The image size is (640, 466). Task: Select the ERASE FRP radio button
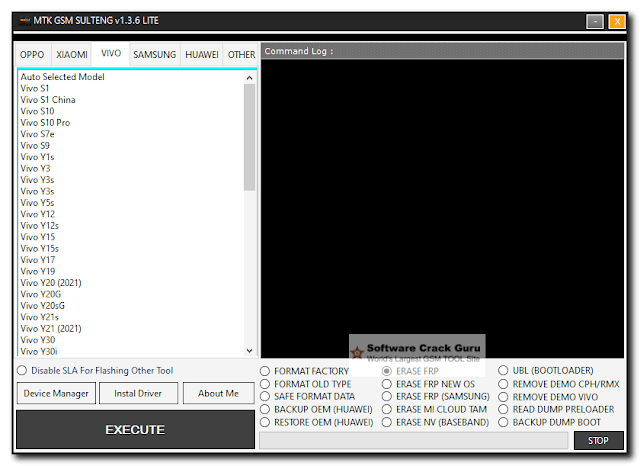387,371
